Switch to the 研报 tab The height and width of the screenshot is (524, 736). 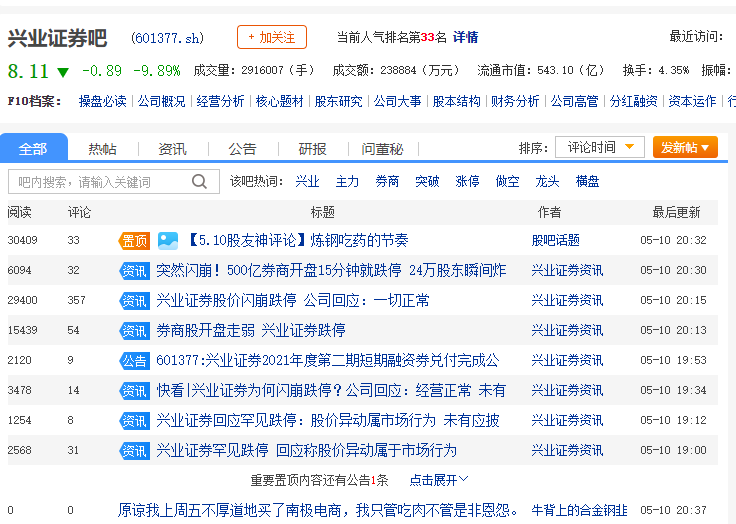(x=312, y=149)
